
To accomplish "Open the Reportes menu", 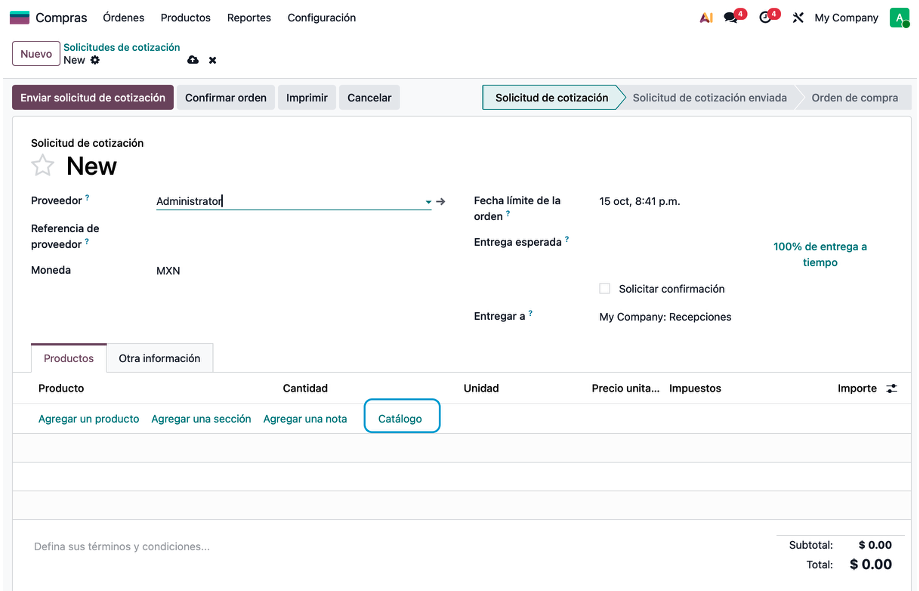I will 249,18.
